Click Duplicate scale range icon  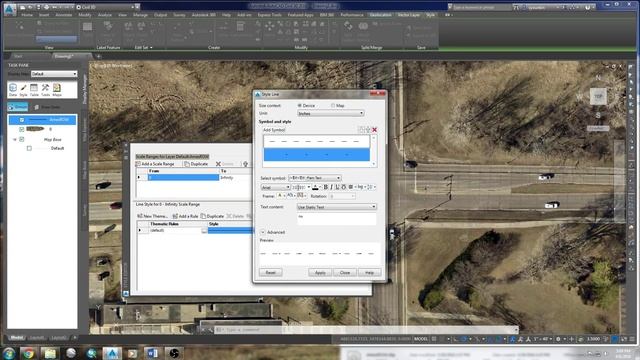[x=187, y=164]
